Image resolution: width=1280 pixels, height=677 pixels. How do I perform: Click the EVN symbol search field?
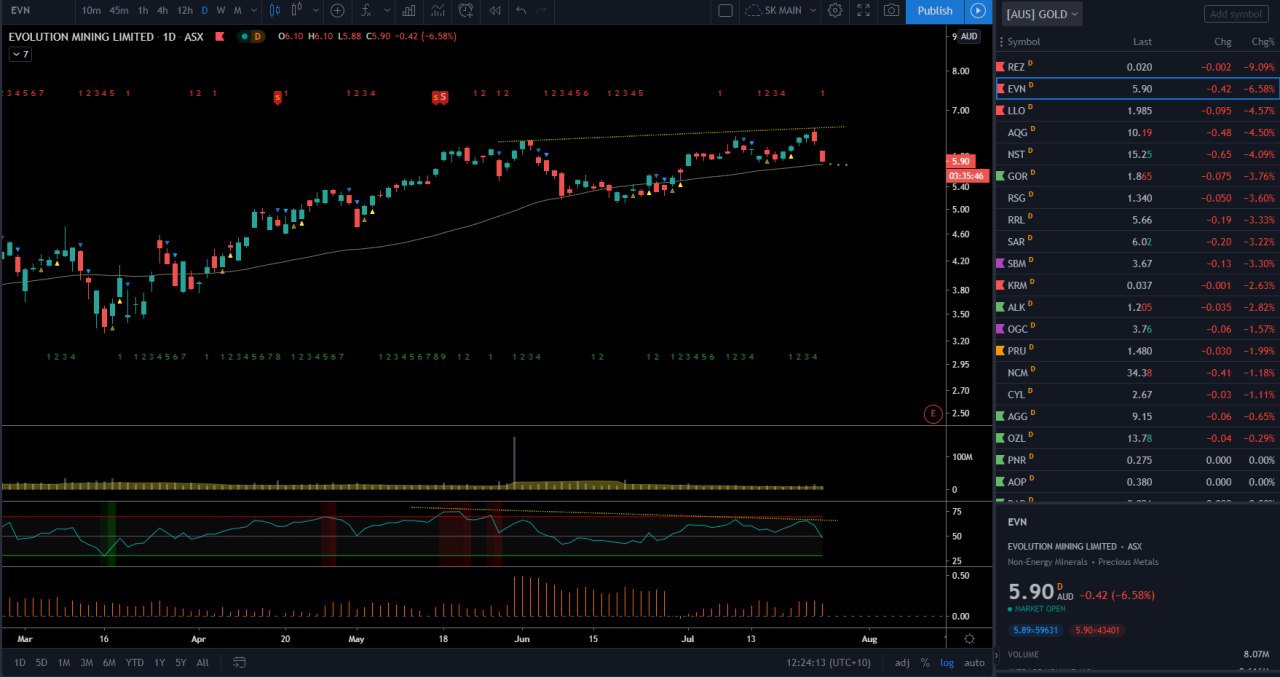pos(38,10)
